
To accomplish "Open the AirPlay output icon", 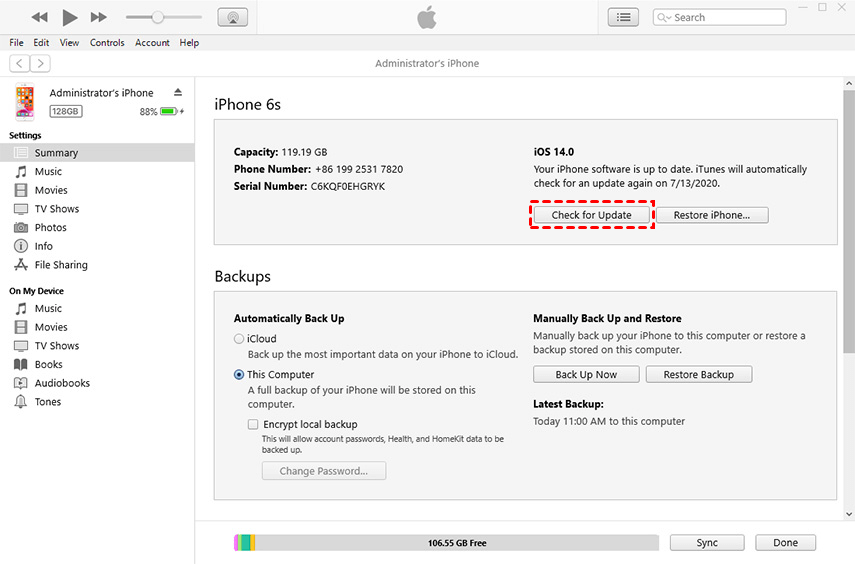I will [233, 17].
